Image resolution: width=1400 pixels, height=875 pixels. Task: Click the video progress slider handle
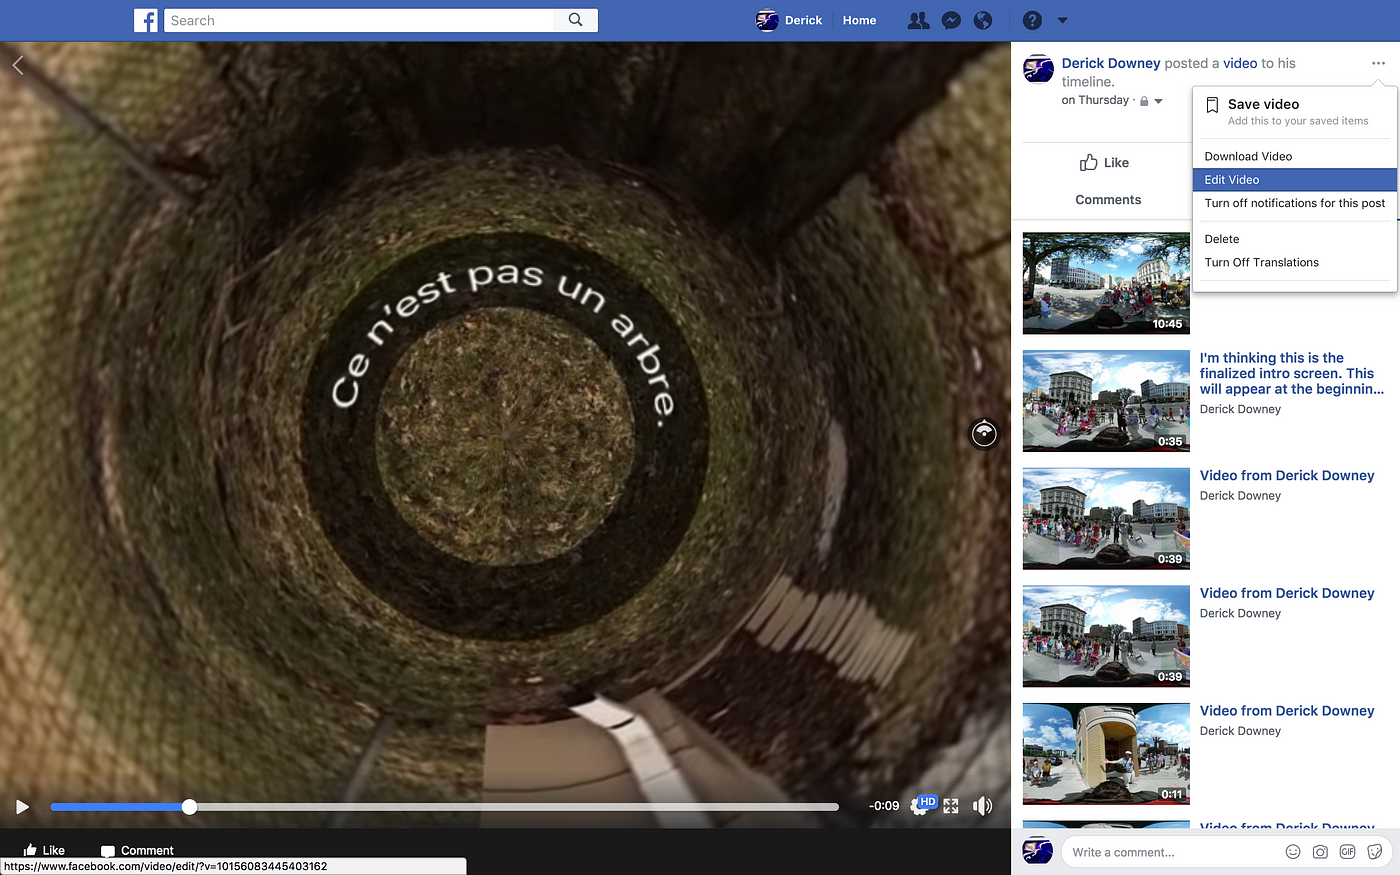click(x=189, y=806)
